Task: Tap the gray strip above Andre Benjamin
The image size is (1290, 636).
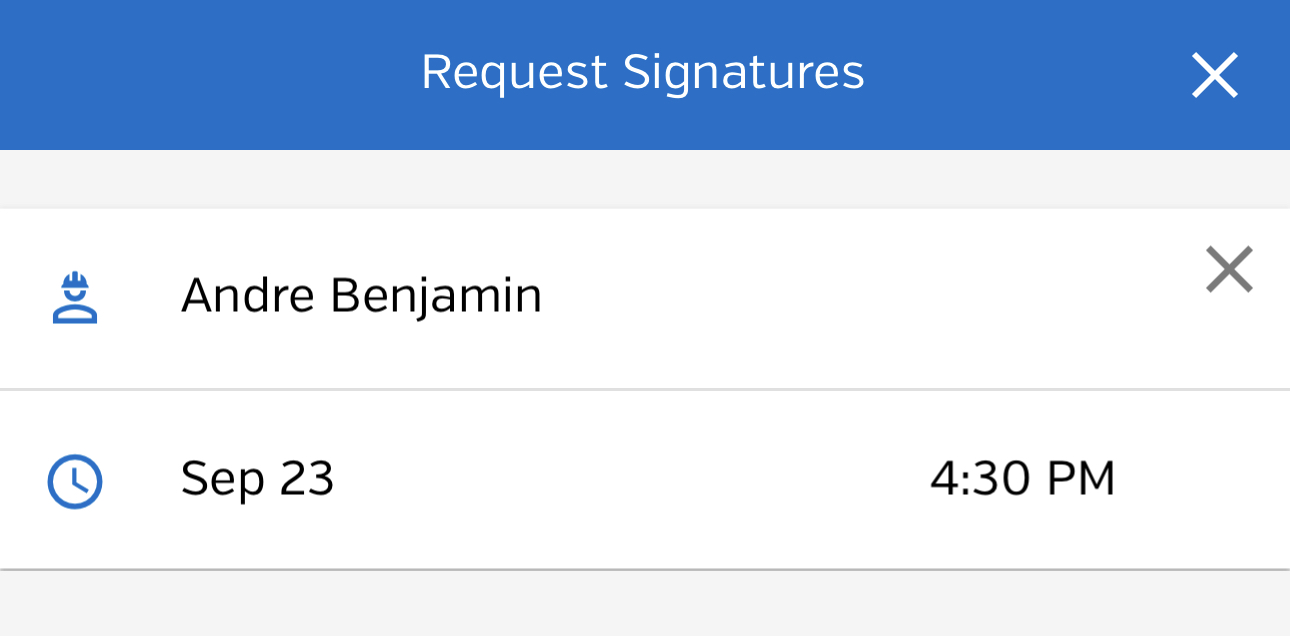Action: click(645, 179)
